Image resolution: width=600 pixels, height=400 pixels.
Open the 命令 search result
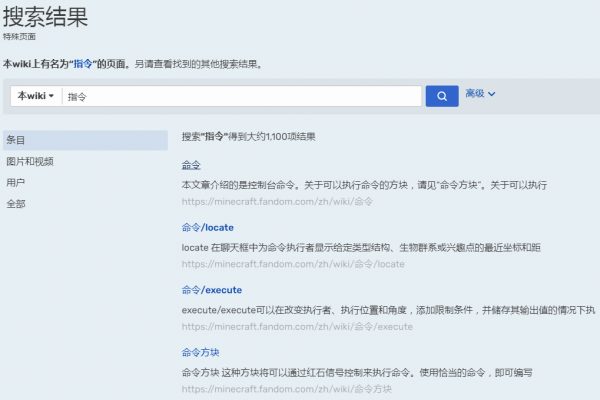[x=191, y=165]
